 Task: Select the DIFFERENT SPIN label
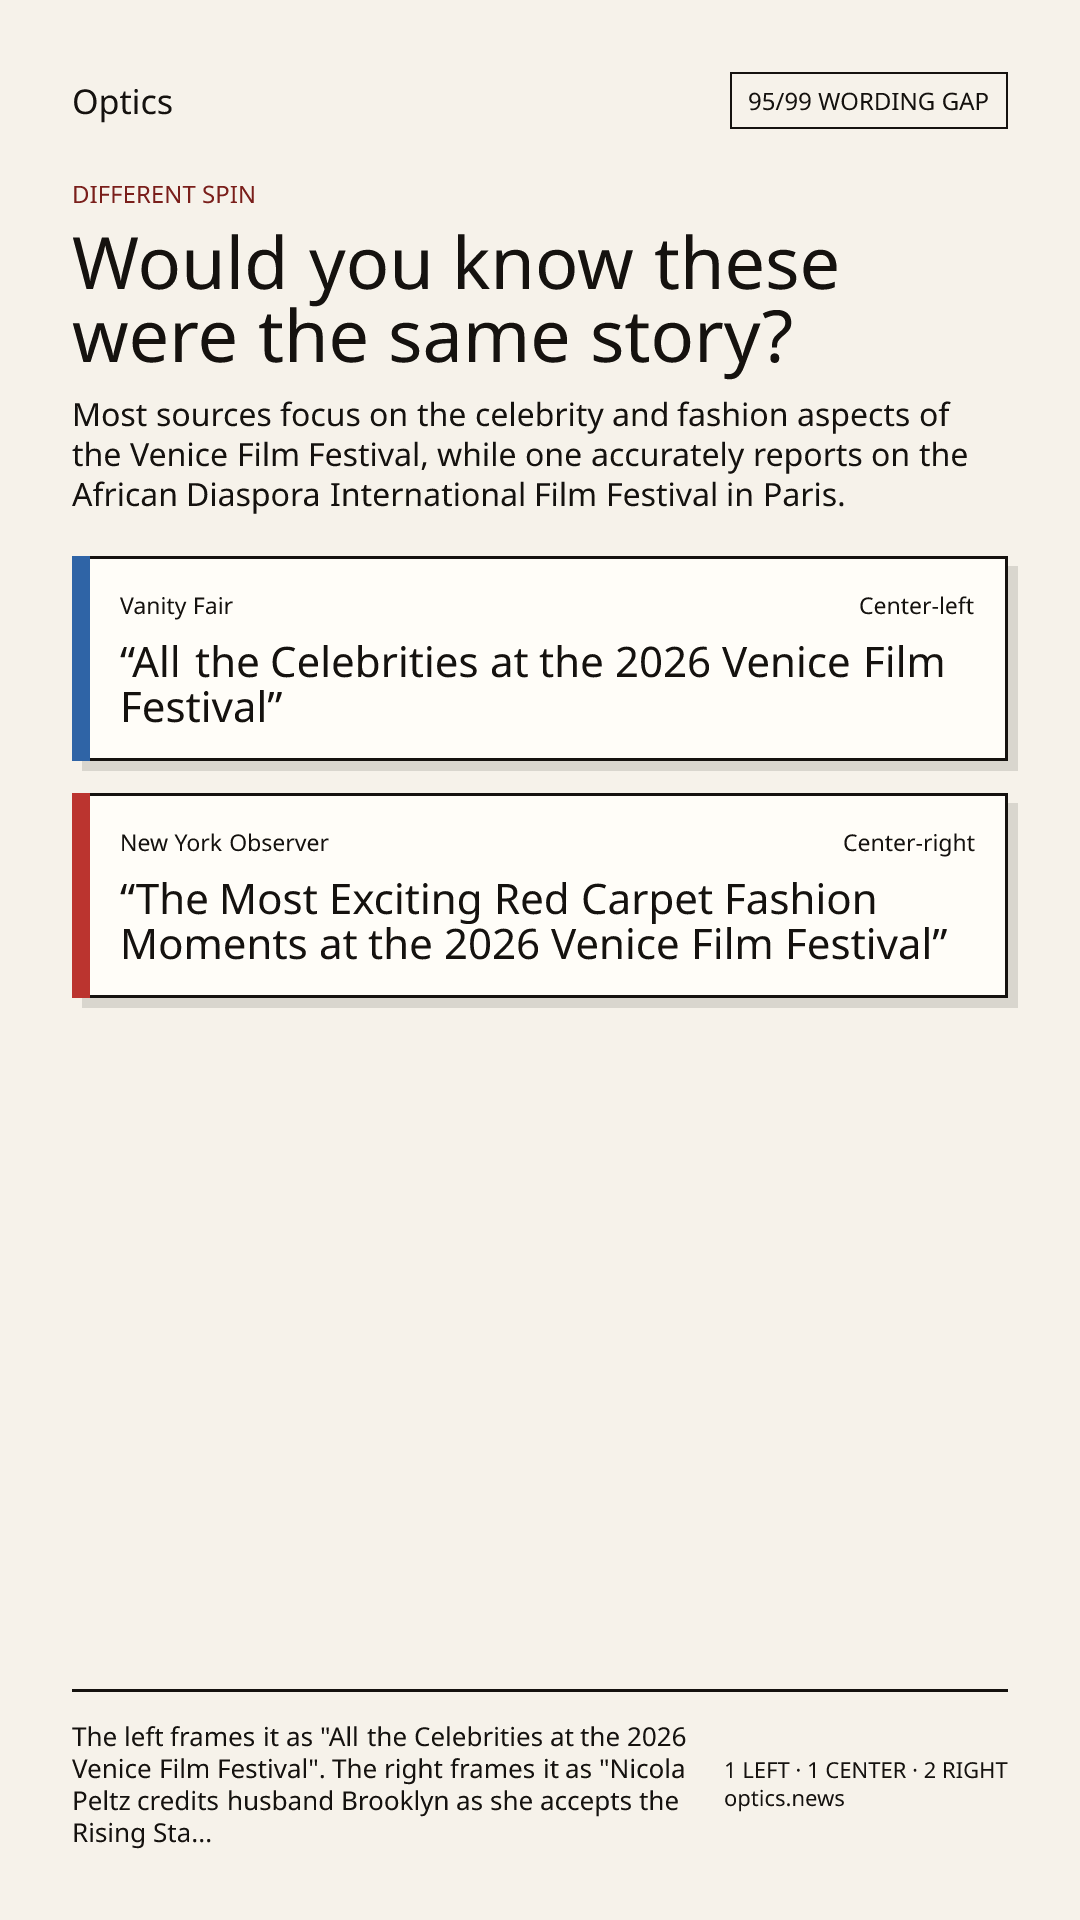click(x=164, y=194)
